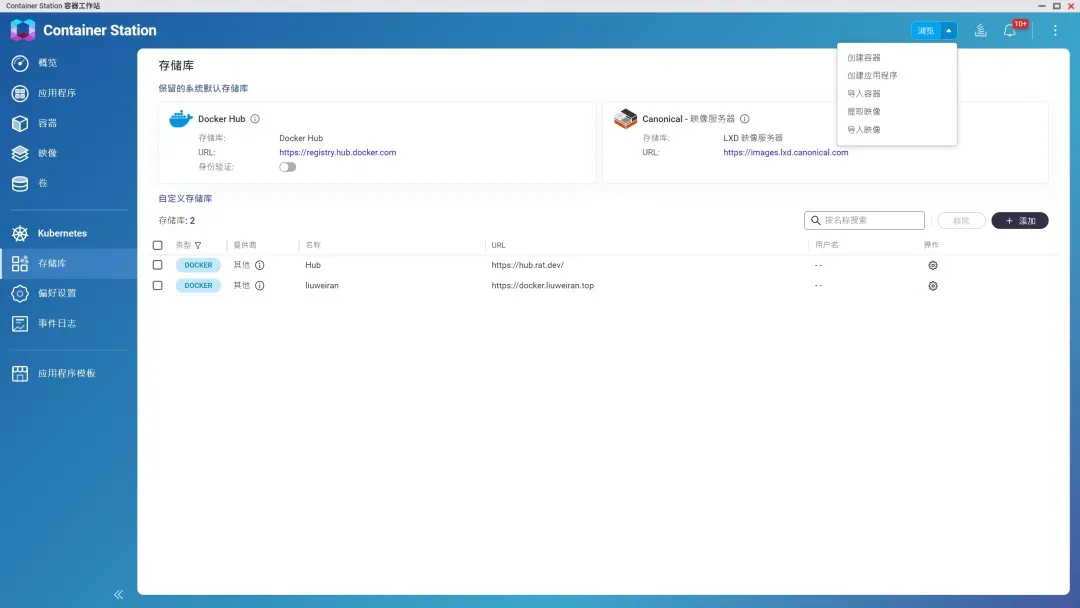This screenshot has height=608, width=1080.
Task: Click the 按名称搜索 search field
Action: click(x=870, y=220)
